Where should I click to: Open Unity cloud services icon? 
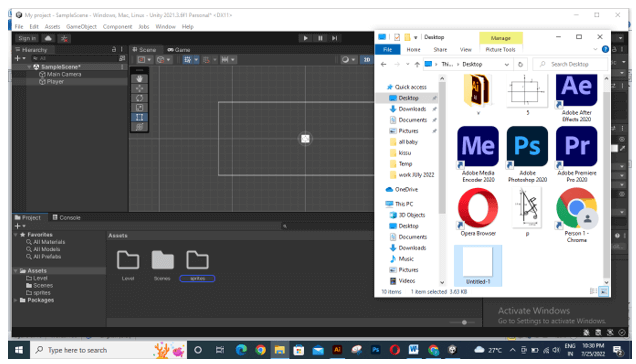coord(48,38)
